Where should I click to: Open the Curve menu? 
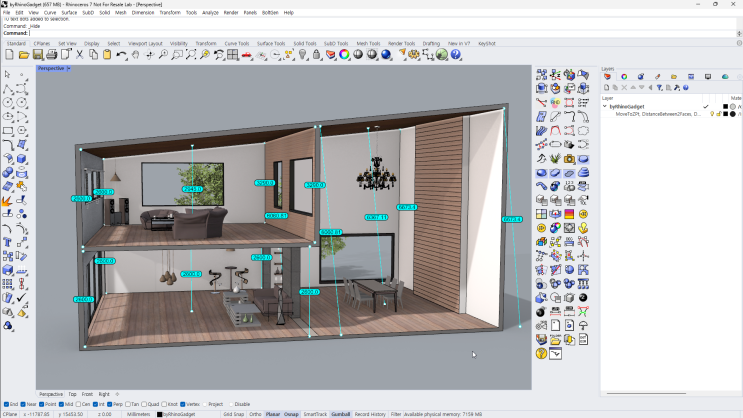point(50,13)
